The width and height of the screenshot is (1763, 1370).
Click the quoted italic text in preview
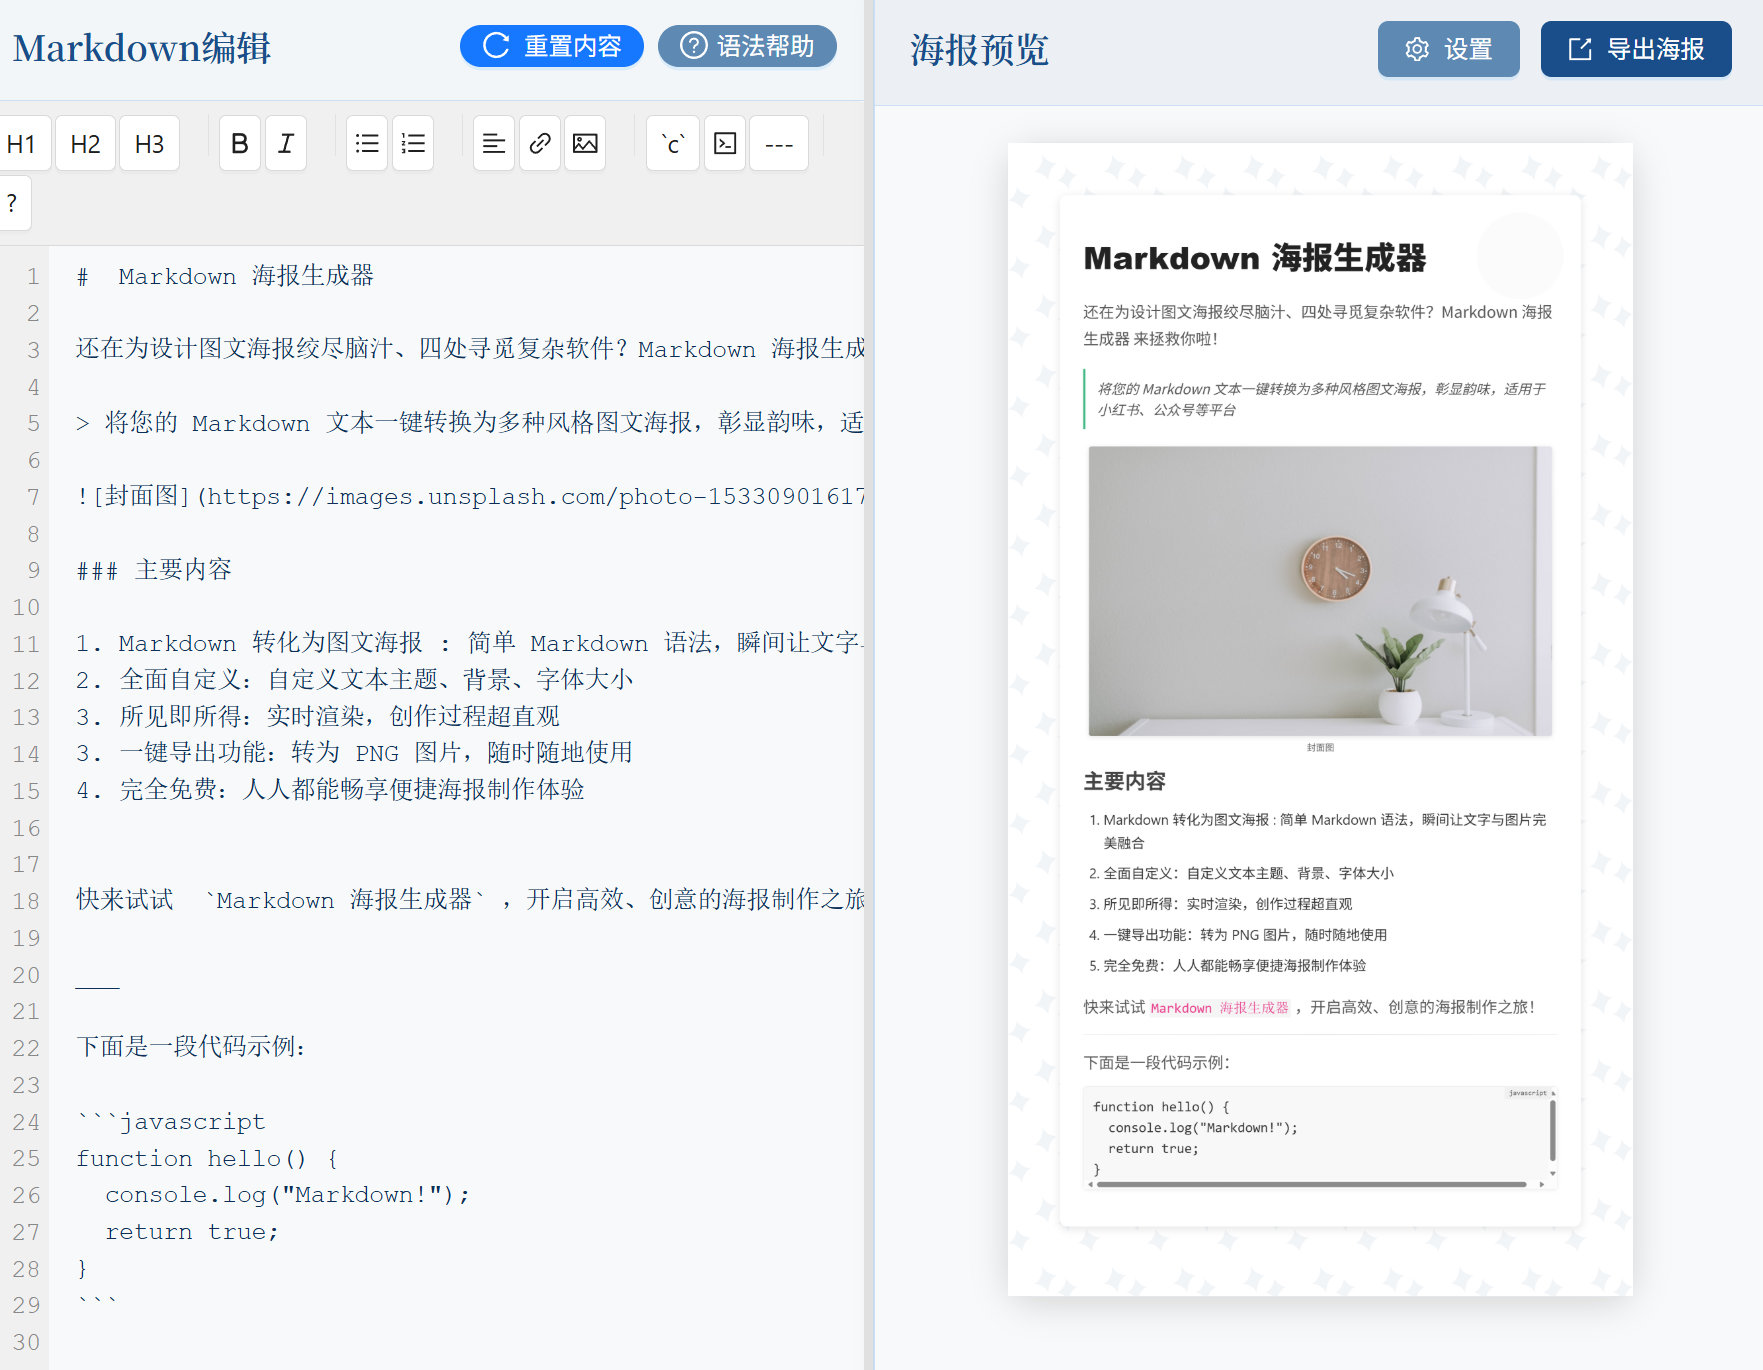point(1322,399)
